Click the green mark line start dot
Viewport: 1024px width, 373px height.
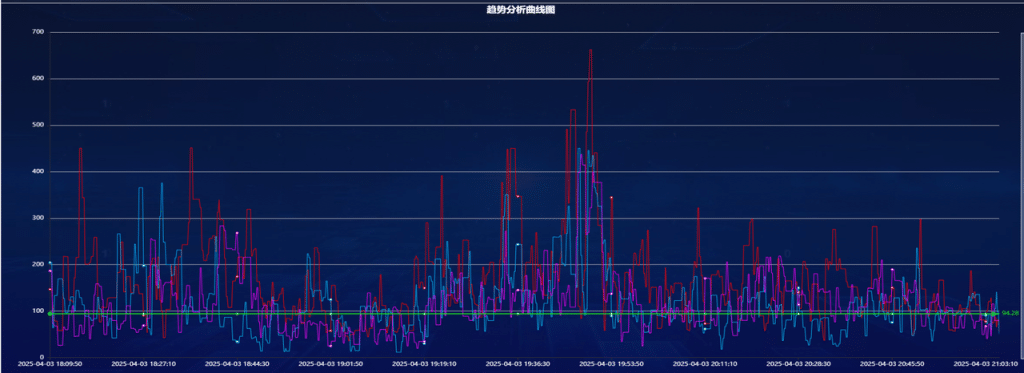tap(50, 314)
